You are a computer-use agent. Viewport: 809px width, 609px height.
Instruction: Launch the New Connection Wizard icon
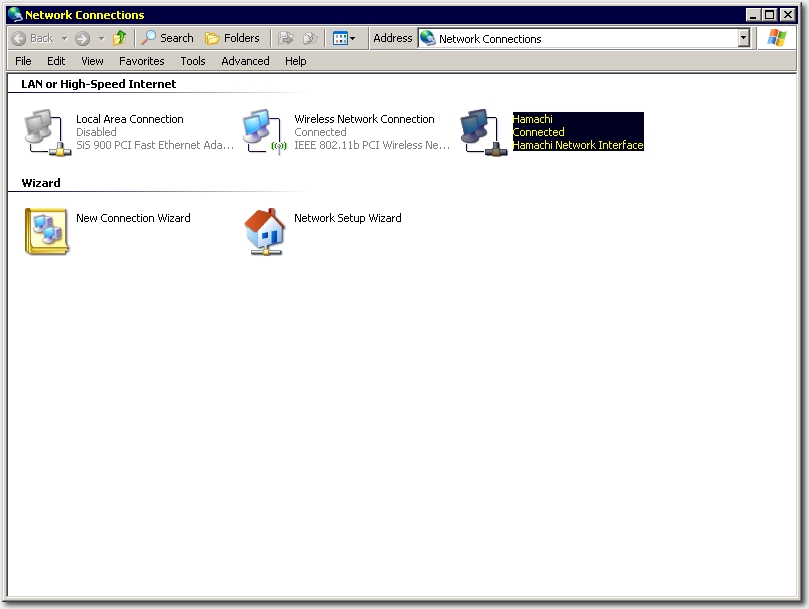pos(46,231)
